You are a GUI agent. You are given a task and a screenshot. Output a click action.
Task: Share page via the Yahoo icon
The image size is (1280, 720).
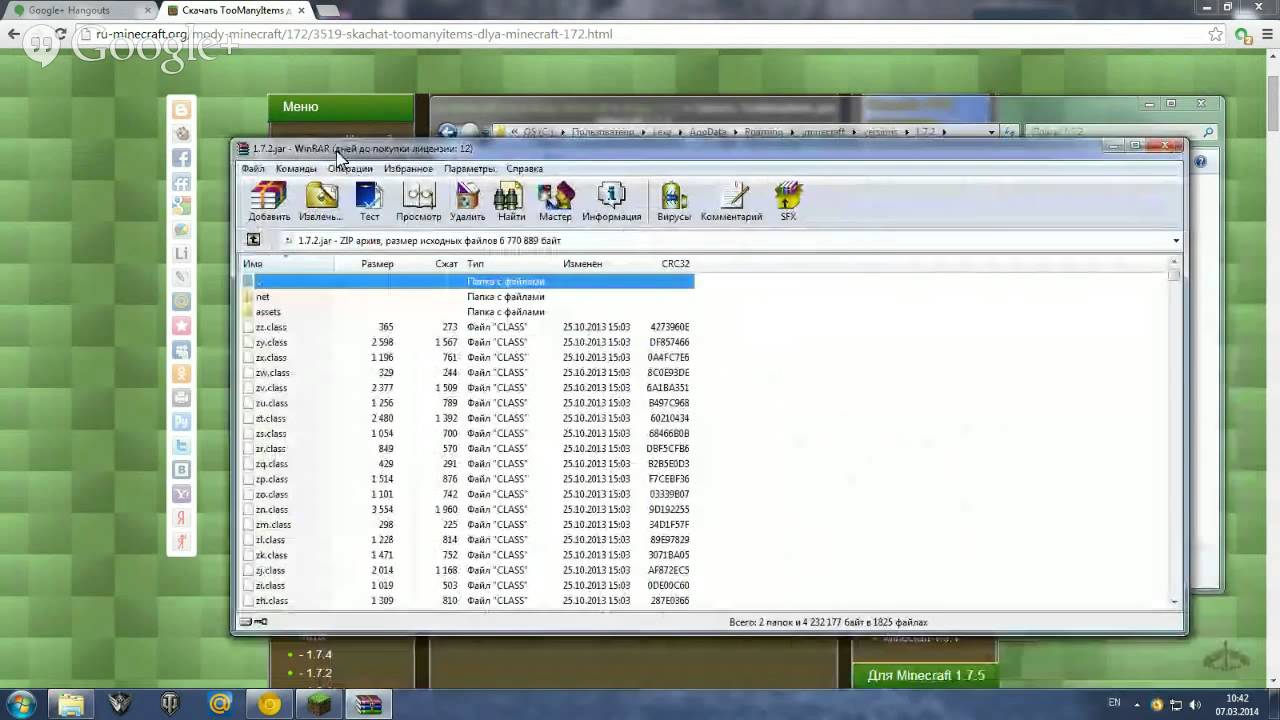coord(182,494)
